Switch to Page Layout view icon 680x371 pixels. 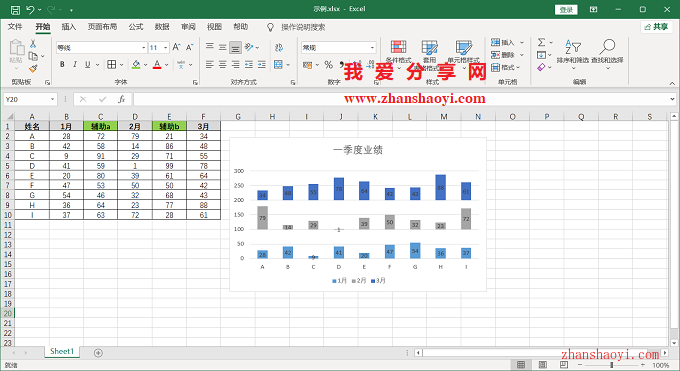[x=543, y=365]
